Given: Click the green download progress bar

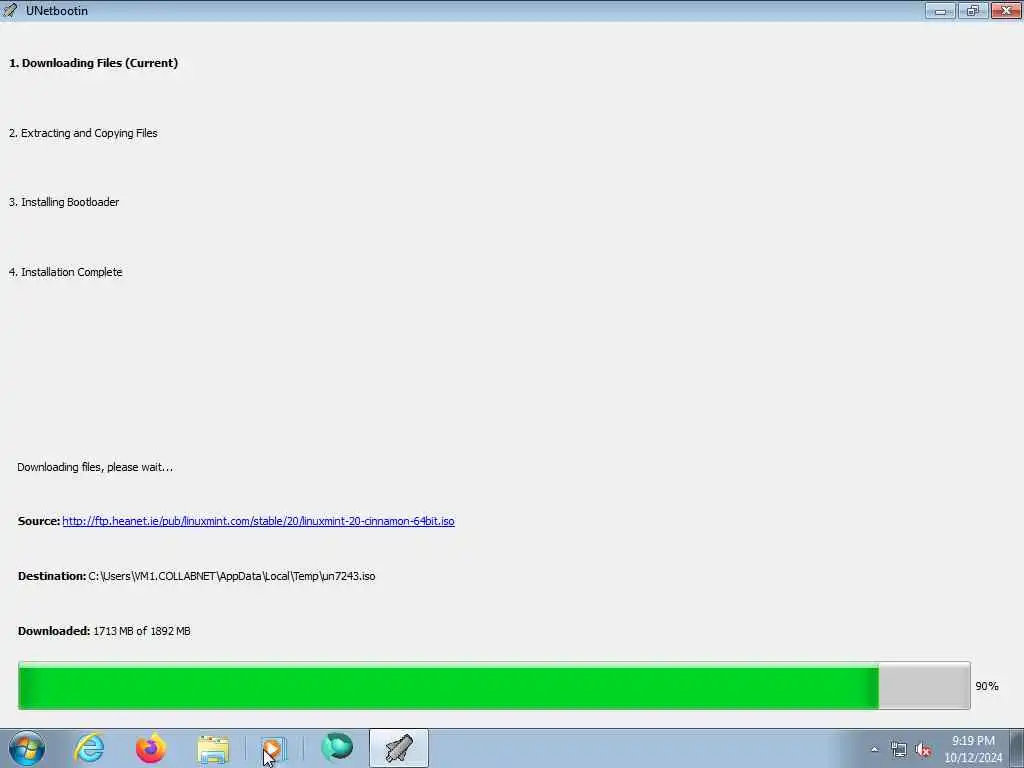Looking at the screenshot, I should (x=494, y=686).
